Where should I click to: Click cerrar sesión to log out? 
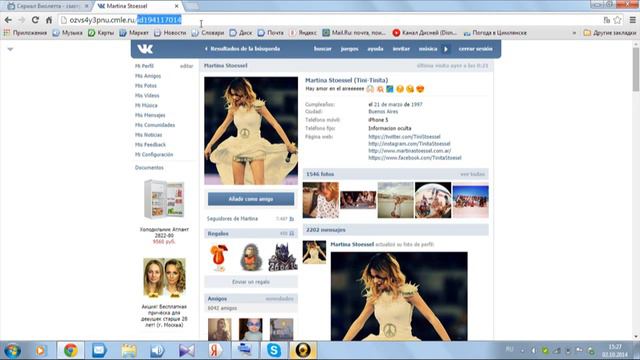pos(476,49)
